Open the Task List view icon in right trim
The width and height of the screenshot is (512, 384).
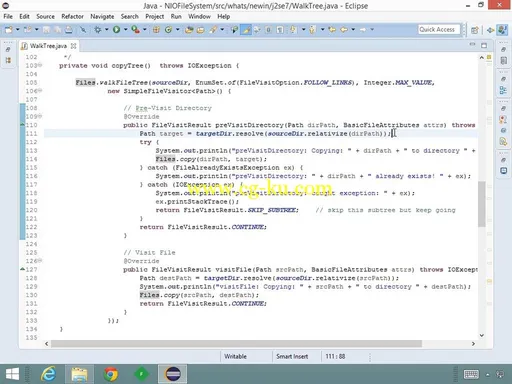click(x=503, y=60)
